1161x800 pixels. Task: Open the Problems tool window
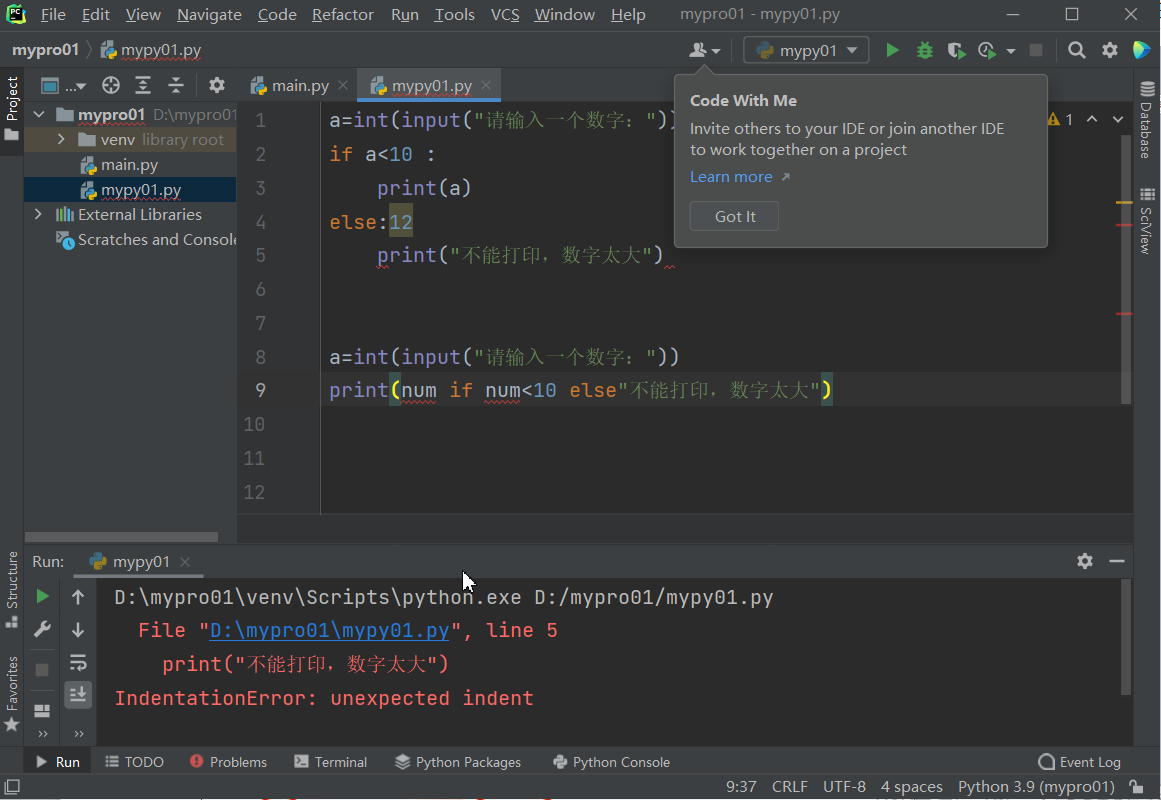(x=228, y=762)
